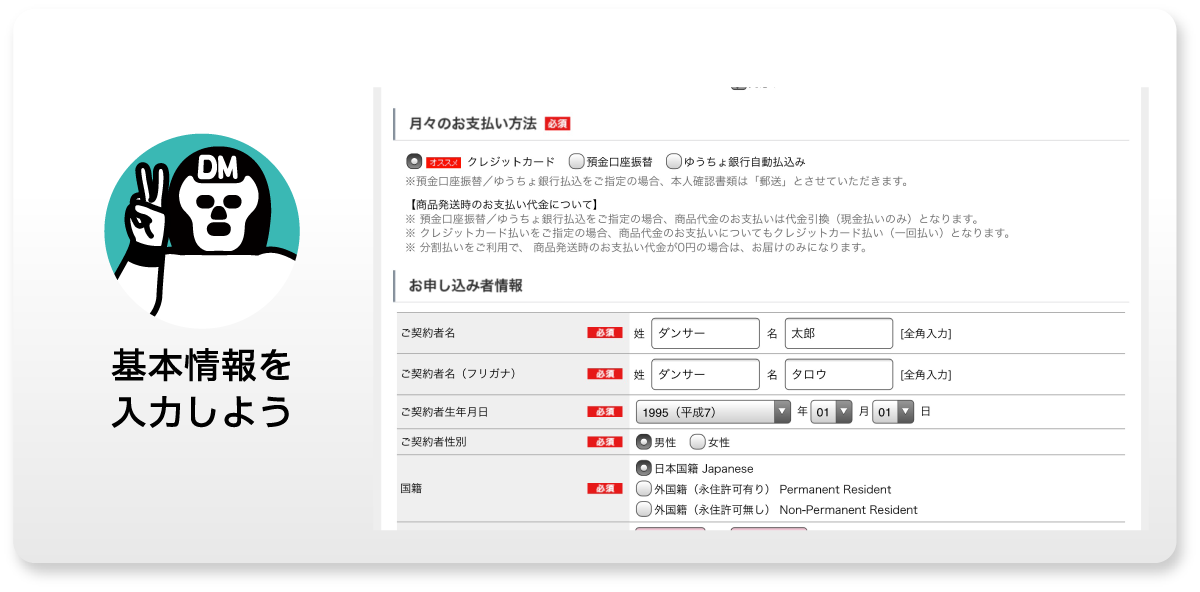
Task: Click the DM masked mascot avatar
Action: tap(202, 231)
